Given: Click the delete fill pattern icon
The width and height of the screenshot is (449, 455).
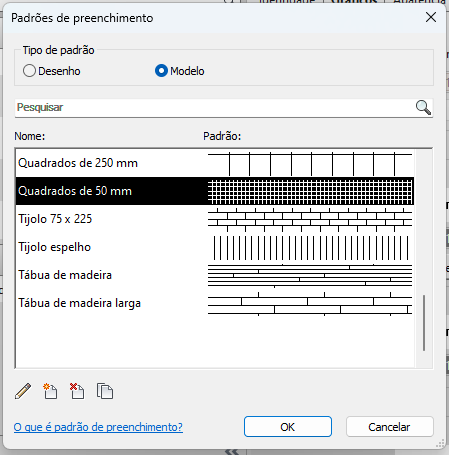Looking at the screenshot, I should pos(77,391).
